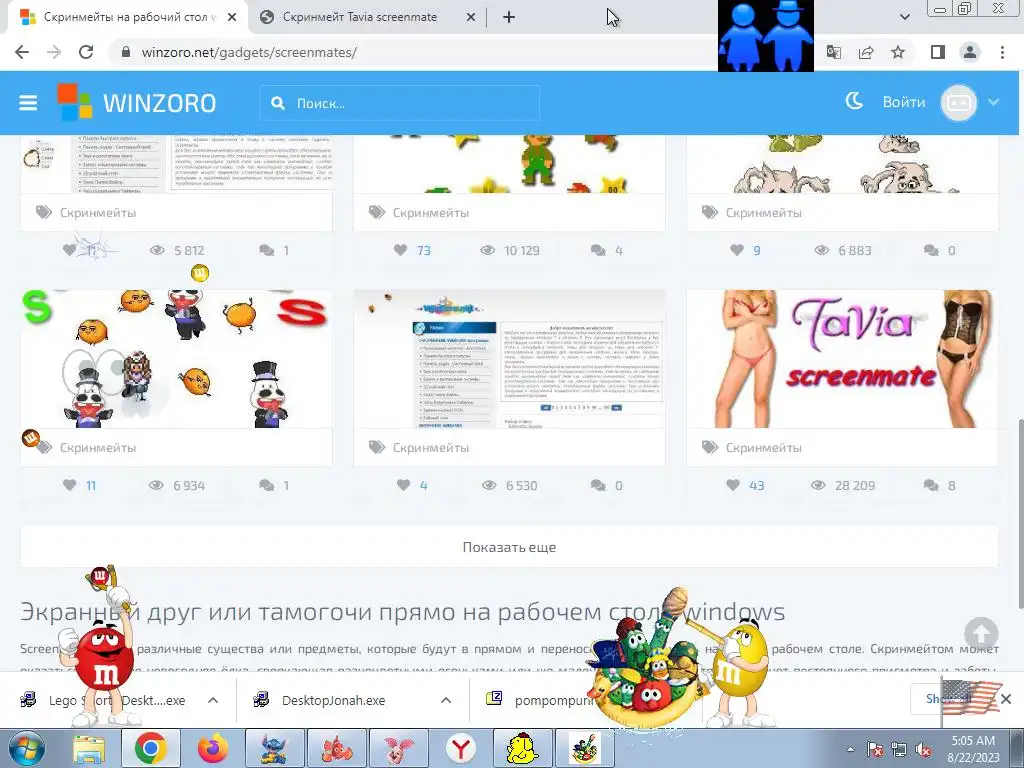The width and height of the screenshot is (1024, 768).
Task: Expand the DesktopJonah.exe download options
Action: coord(446,700)
